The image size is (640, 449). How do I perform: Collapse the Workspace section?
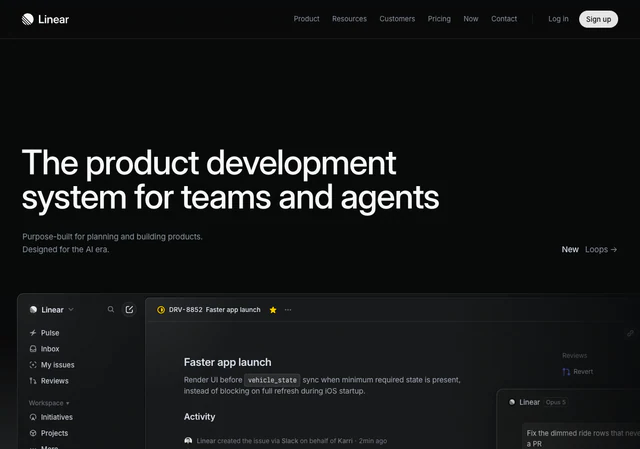pyautogui.click(x=49, y=403)
